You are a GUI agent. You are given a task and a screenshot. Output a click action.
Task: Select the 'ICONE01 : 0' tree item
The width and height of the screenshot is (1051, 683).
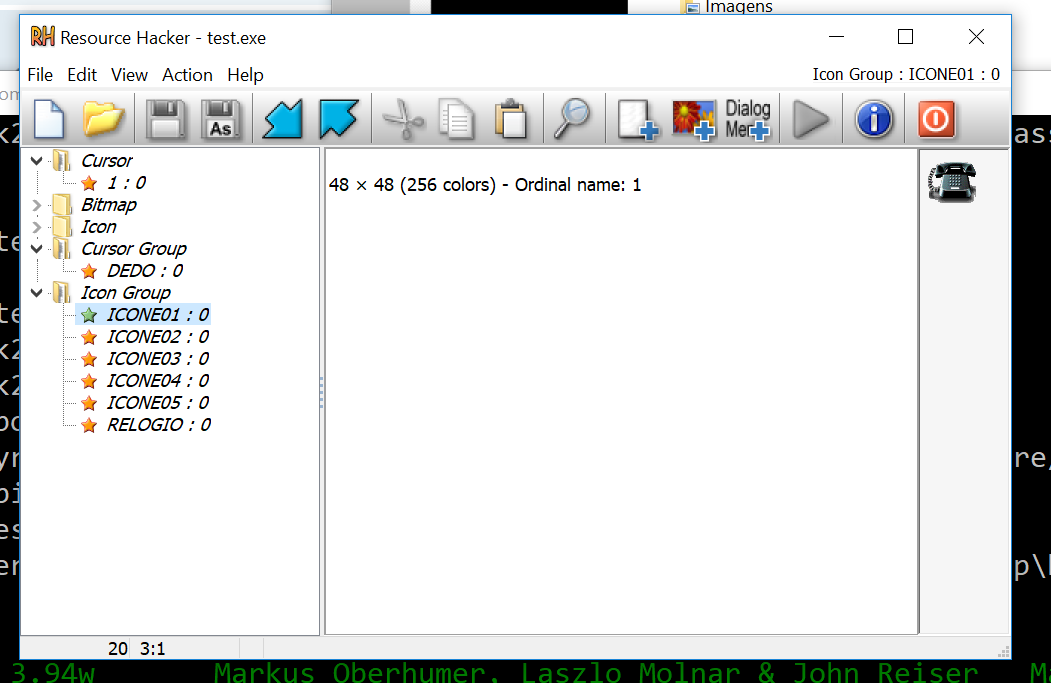[x=158, y=315]
